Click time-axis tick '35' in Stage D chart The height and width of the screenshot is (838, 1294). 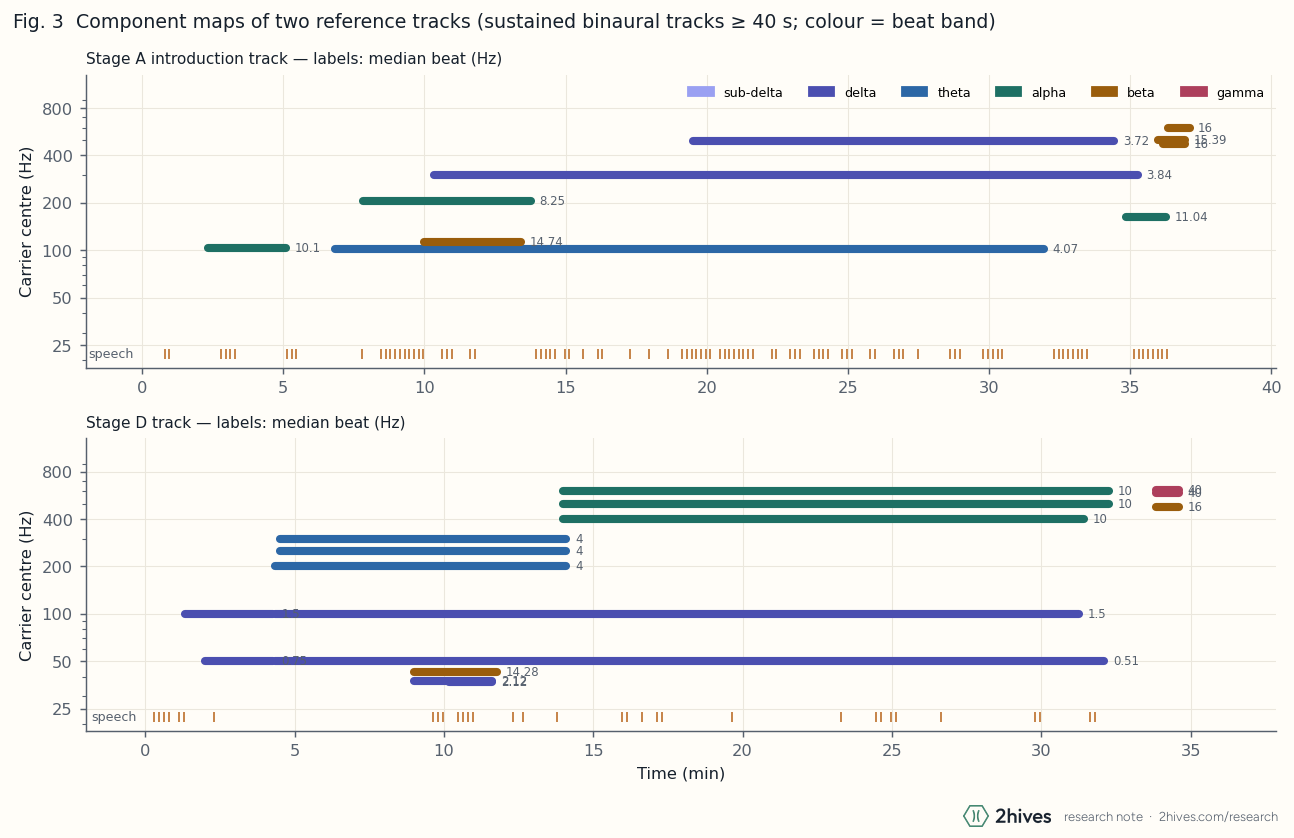tap(1191, 751)
